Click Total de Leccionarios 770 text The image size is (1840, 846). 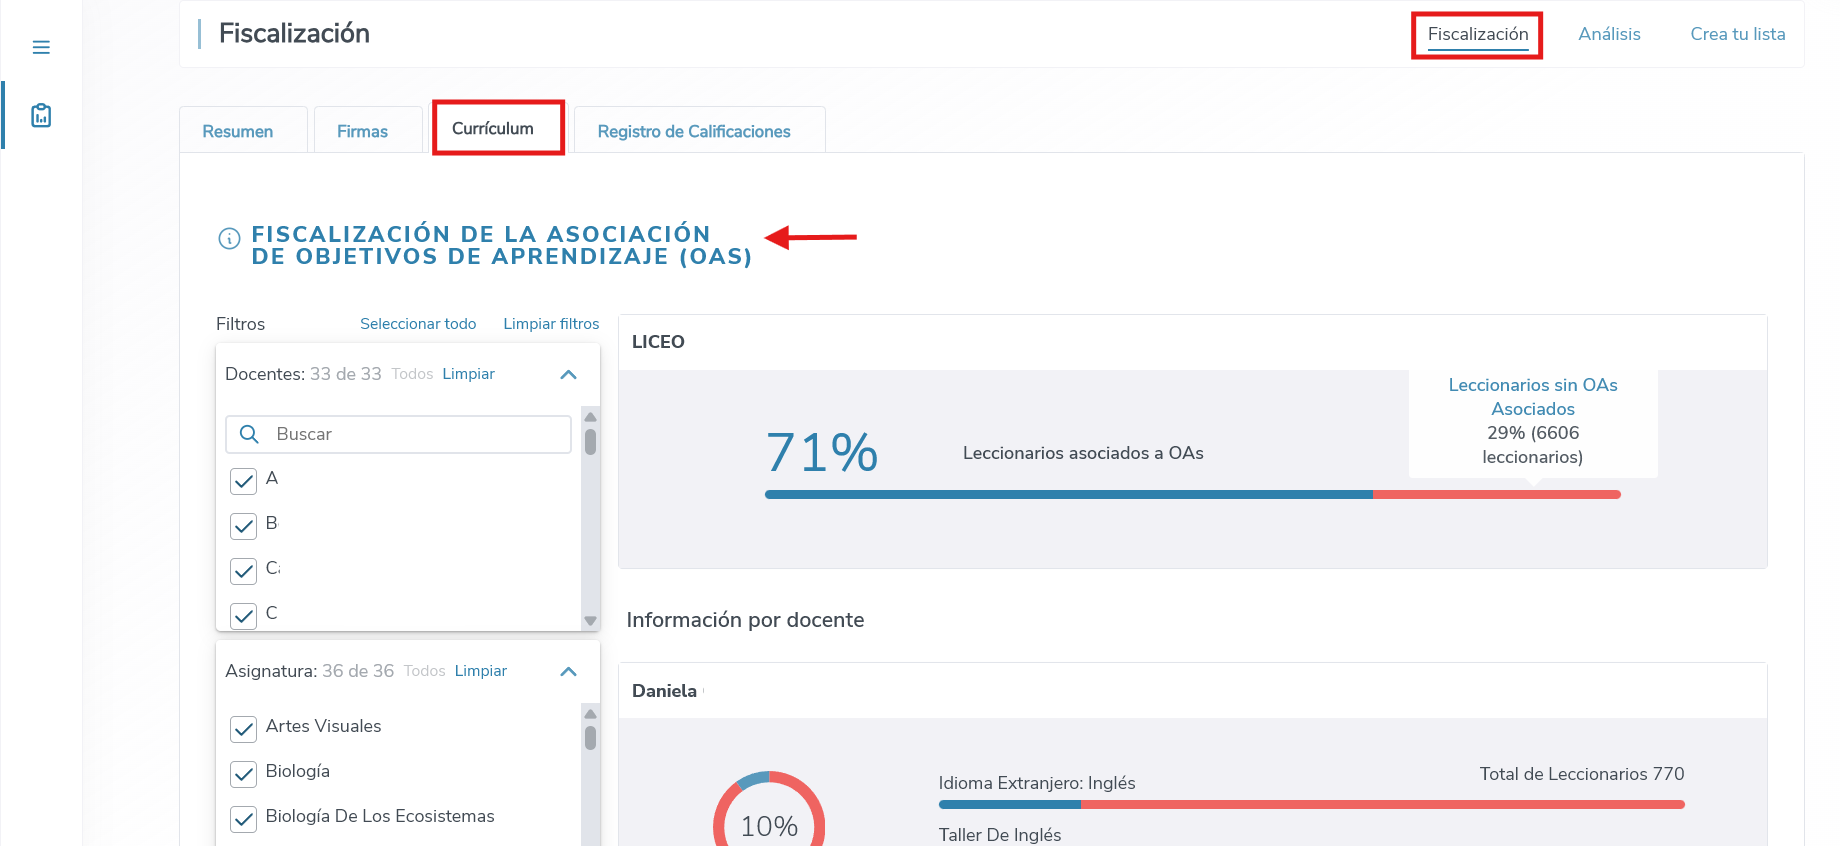(1582, 774)
